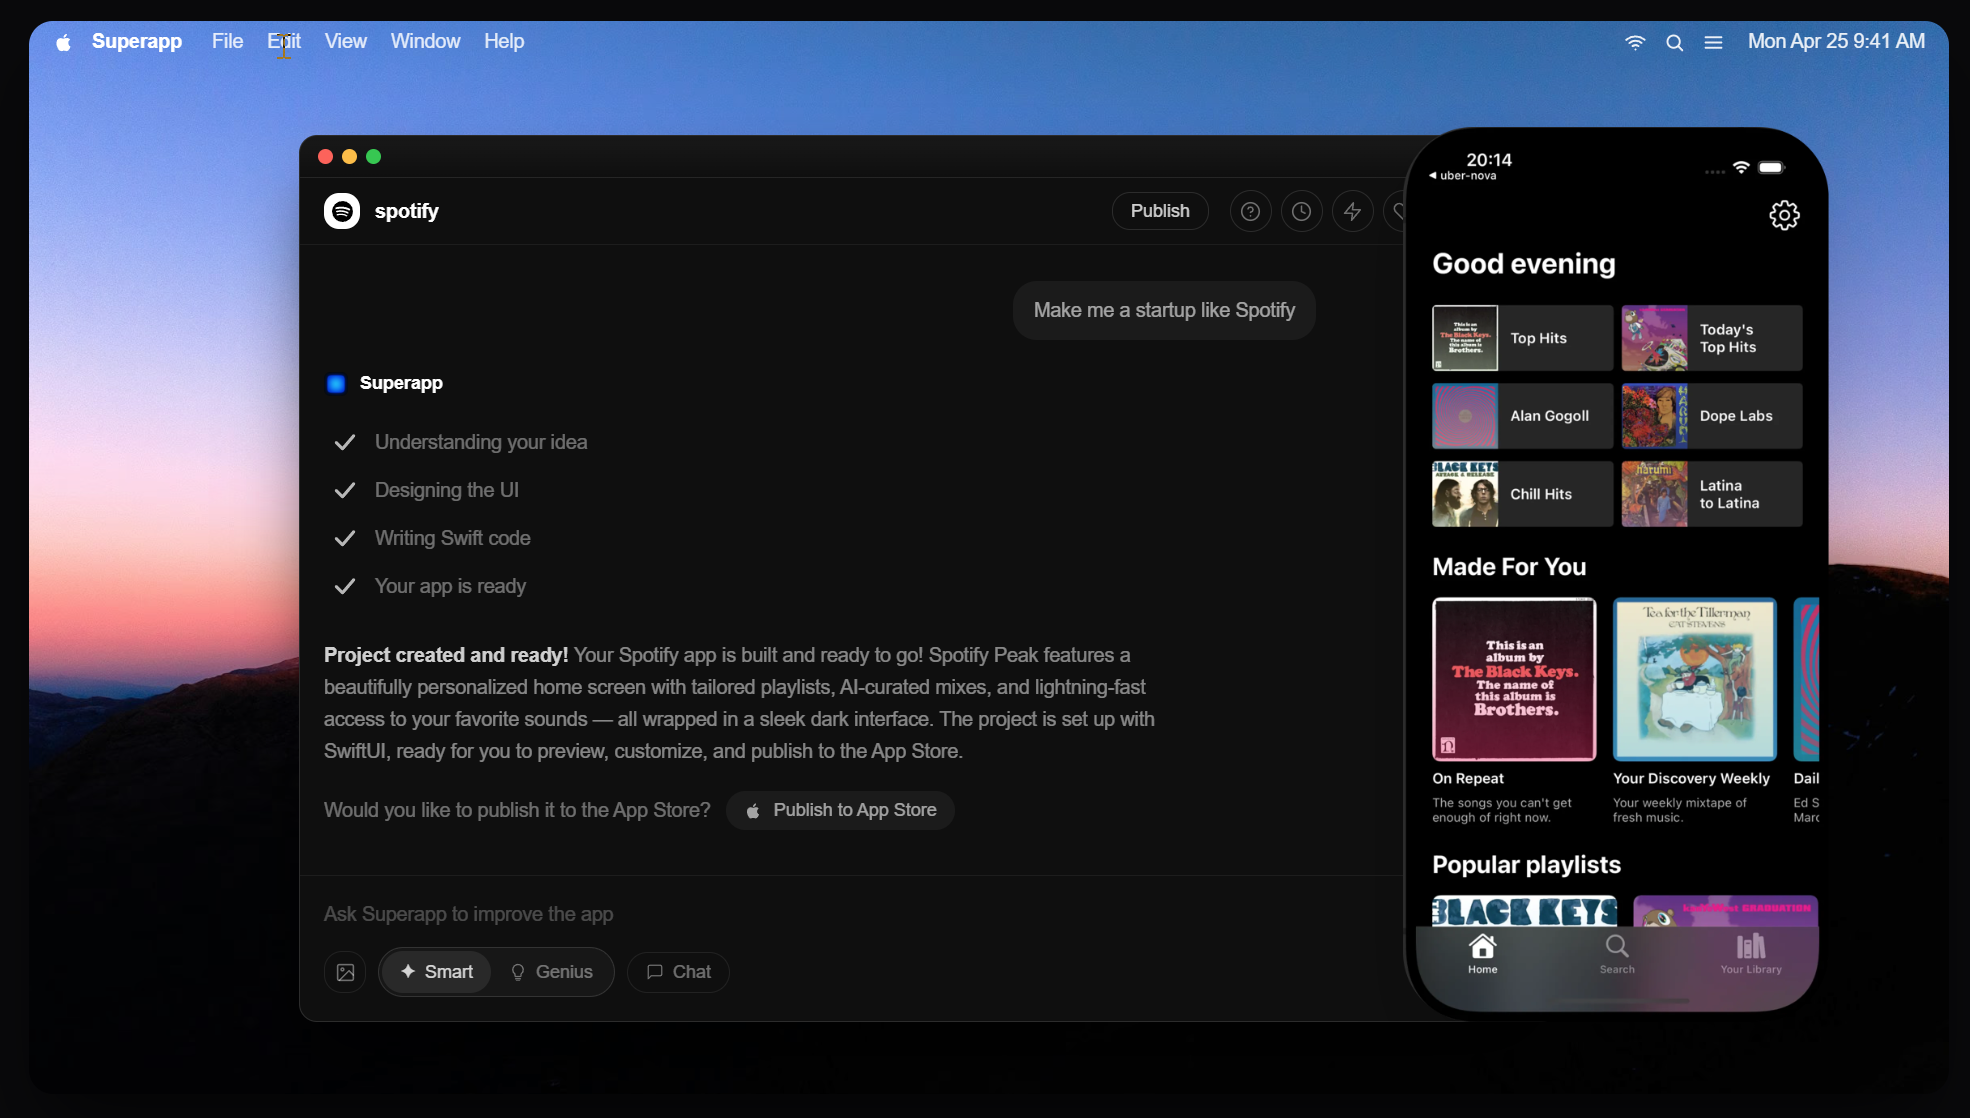Select Smart mode

pos(436,972)
